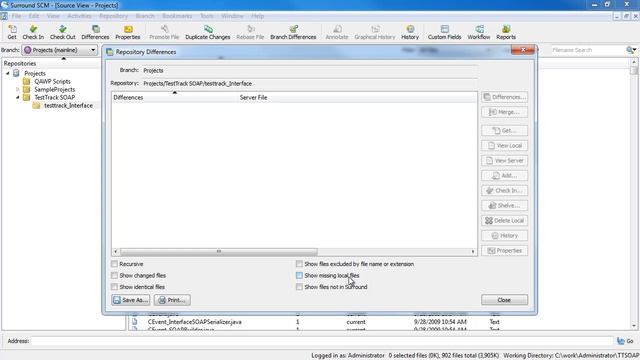Click the Go icon beside the Address bar
640x360 pixels.
click(x=625, y=341)
